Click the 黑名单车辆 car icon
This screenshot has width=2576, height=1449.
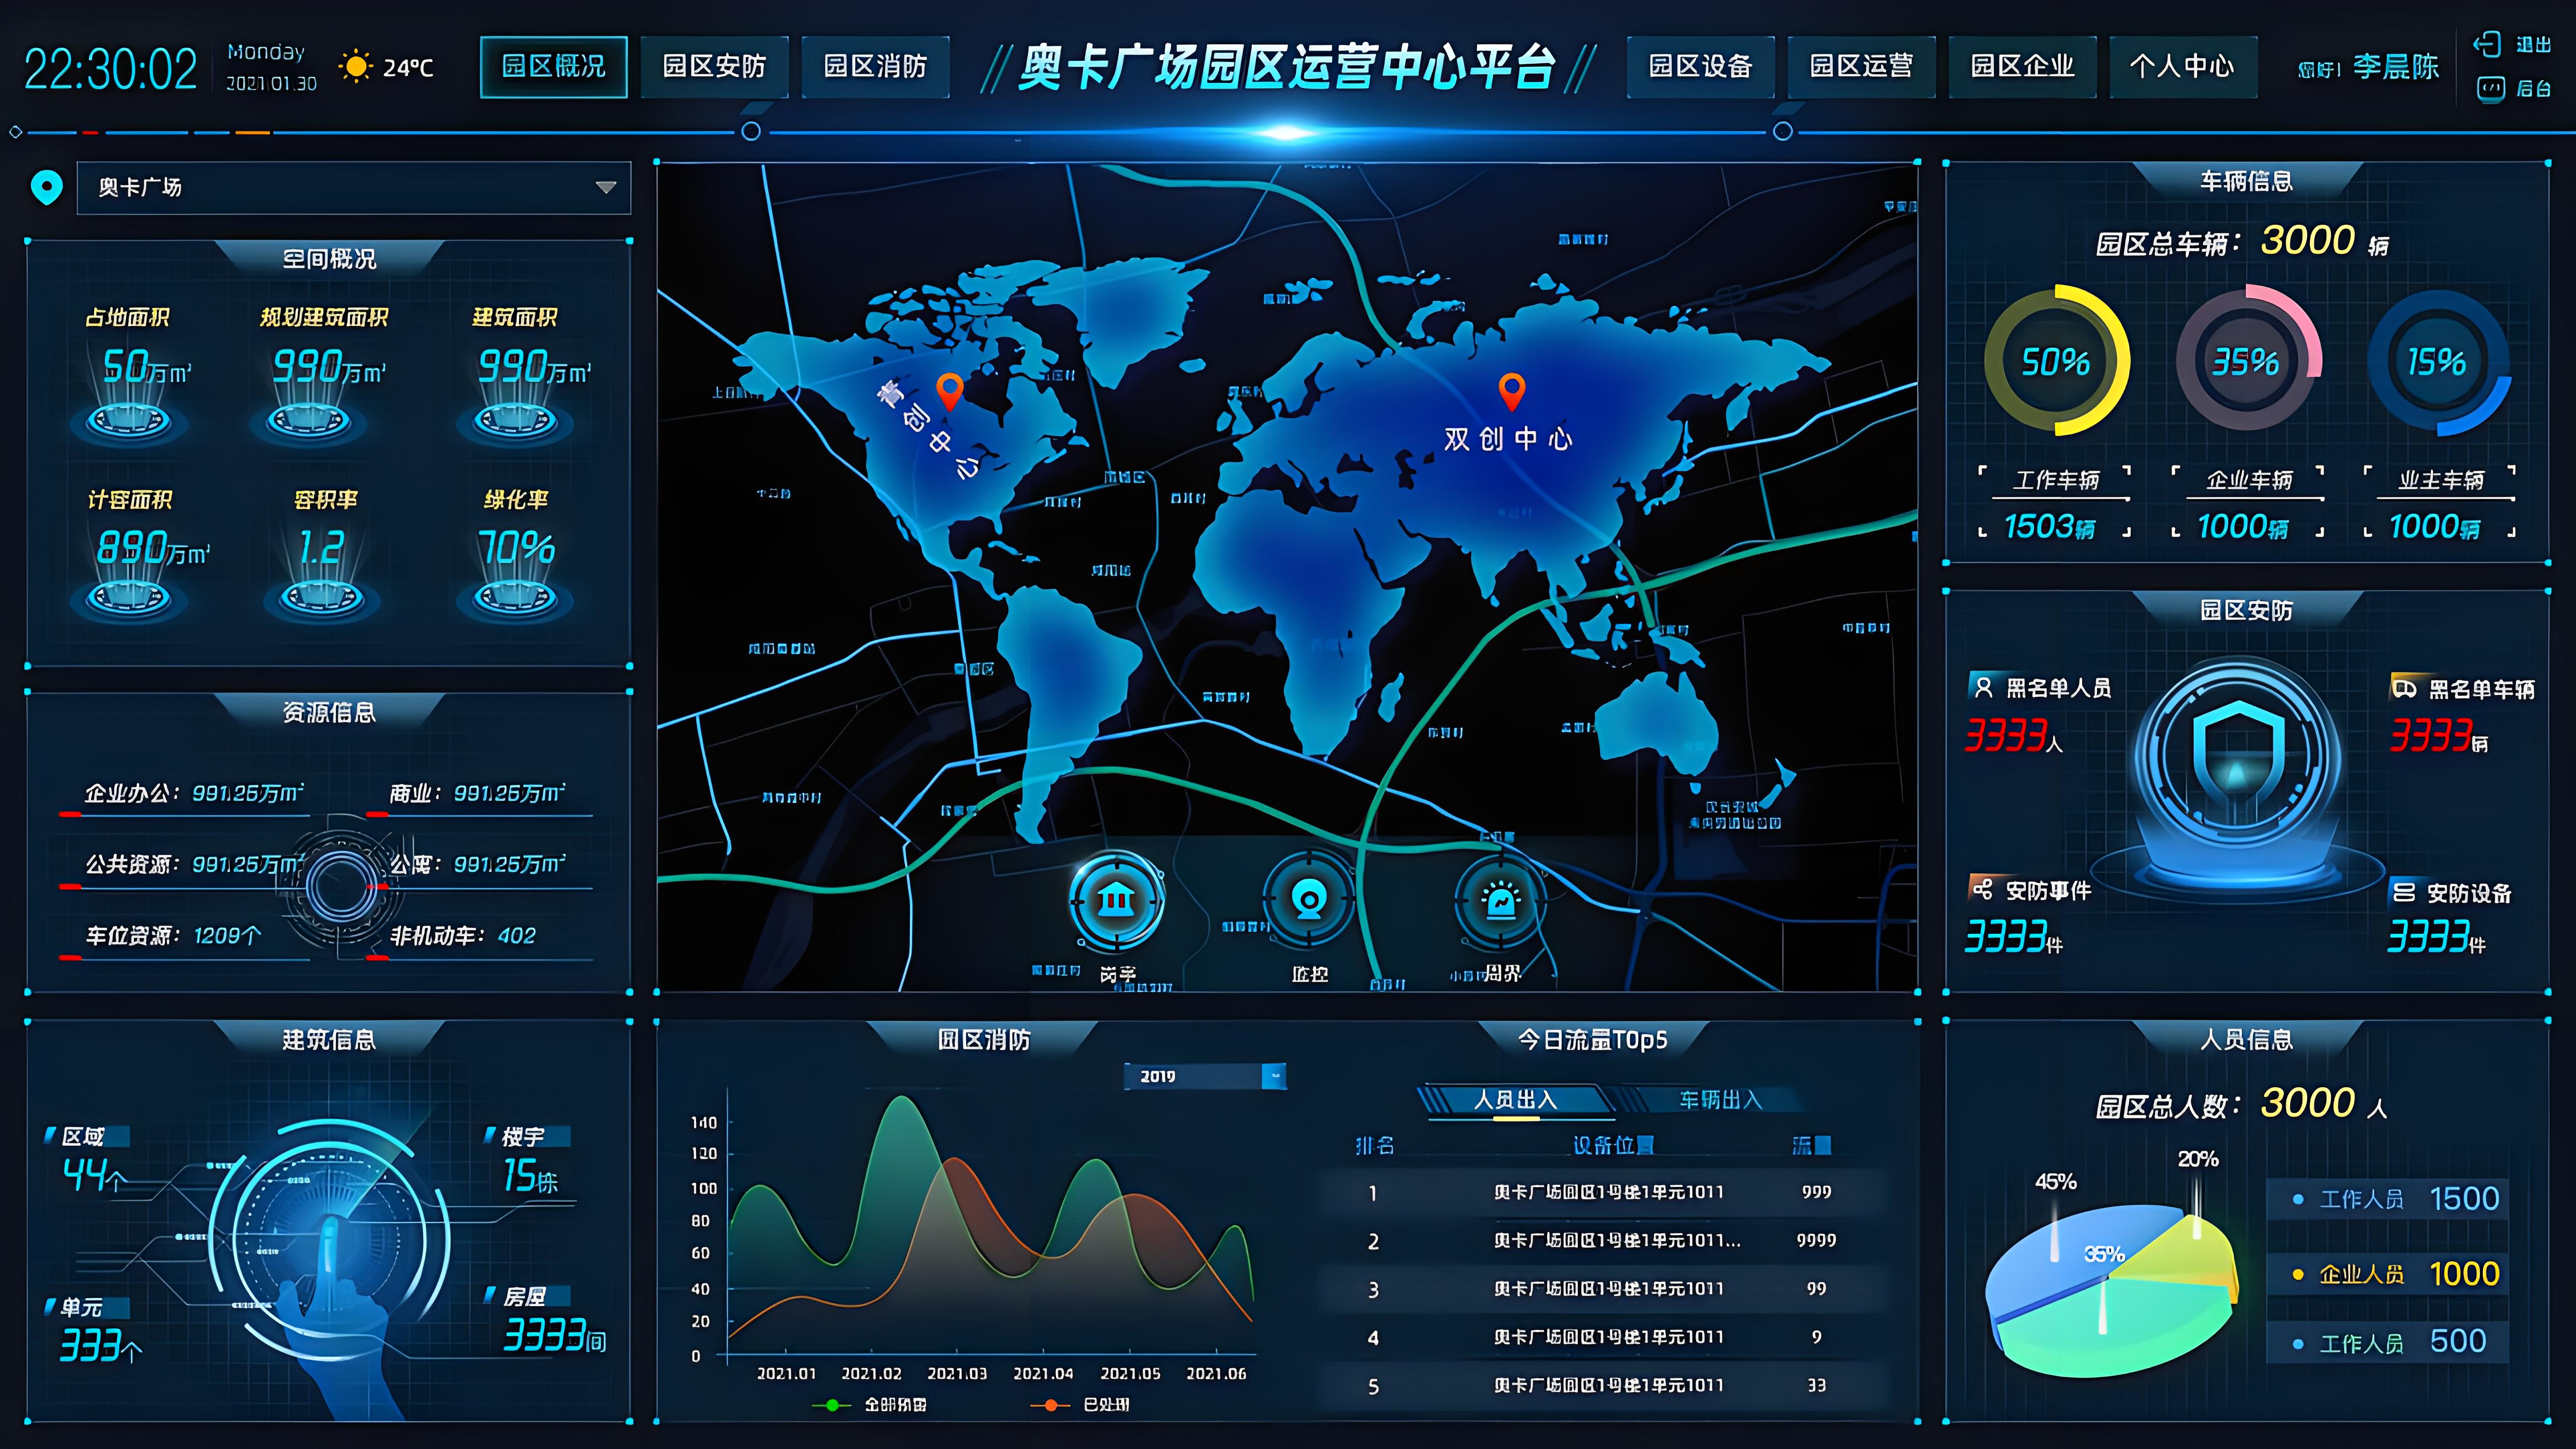click(2405, 688)
